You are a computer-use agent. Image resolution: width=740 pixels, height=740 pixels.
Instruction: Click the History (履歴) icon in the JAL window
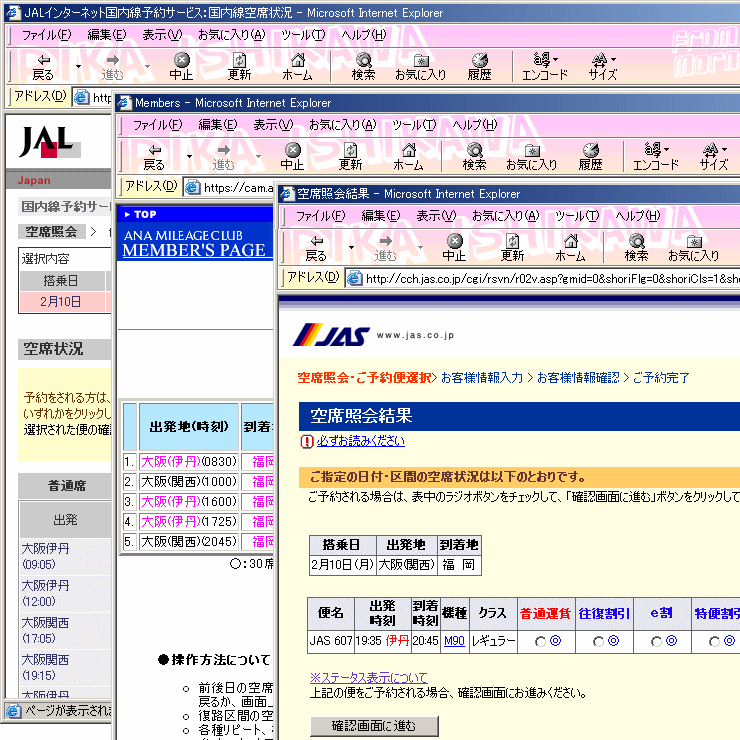[x=479, y=66]
